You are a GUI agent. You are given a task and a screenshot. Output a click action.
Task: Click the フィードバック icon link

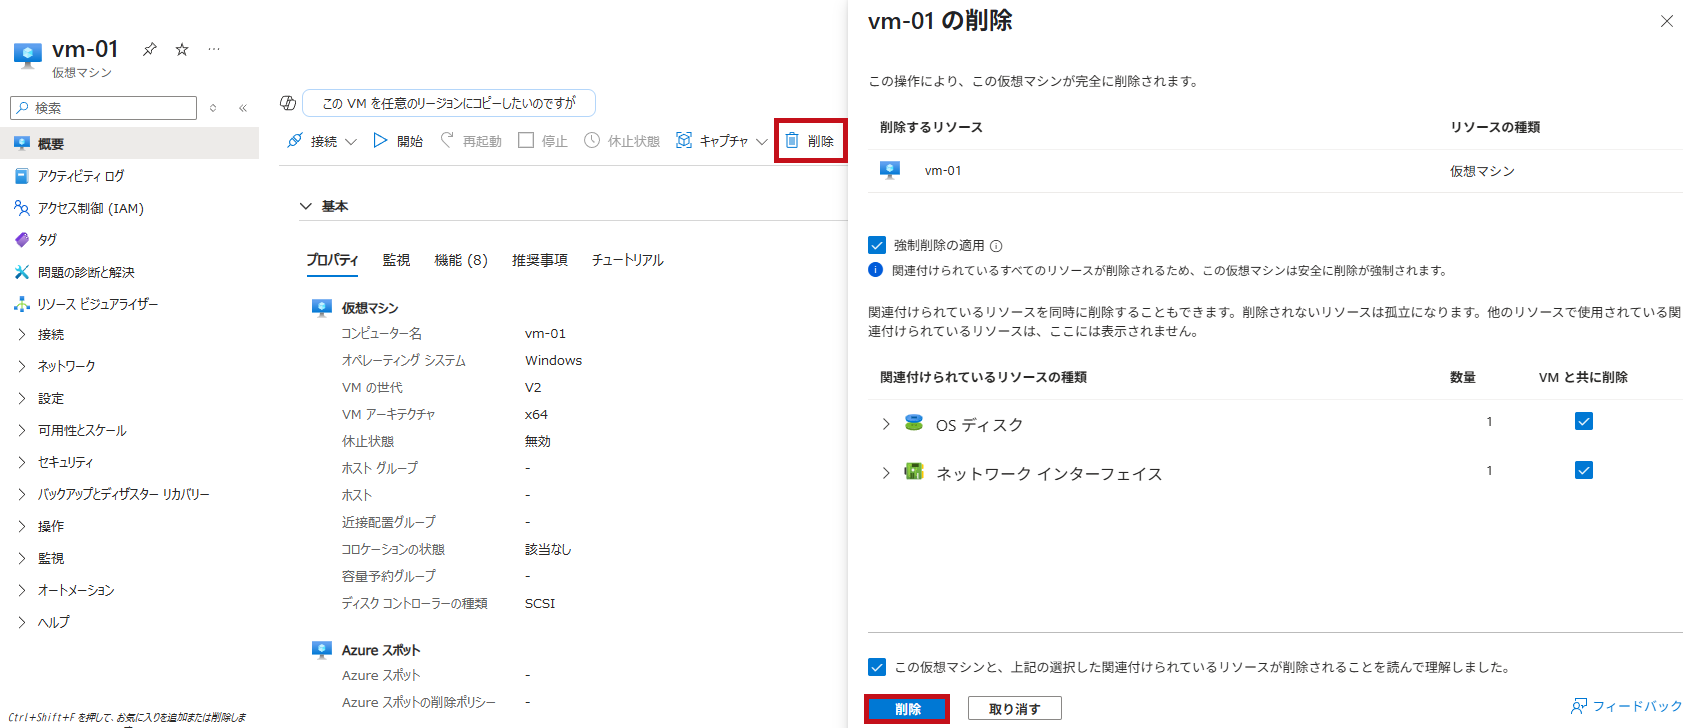pos(1627,706)
